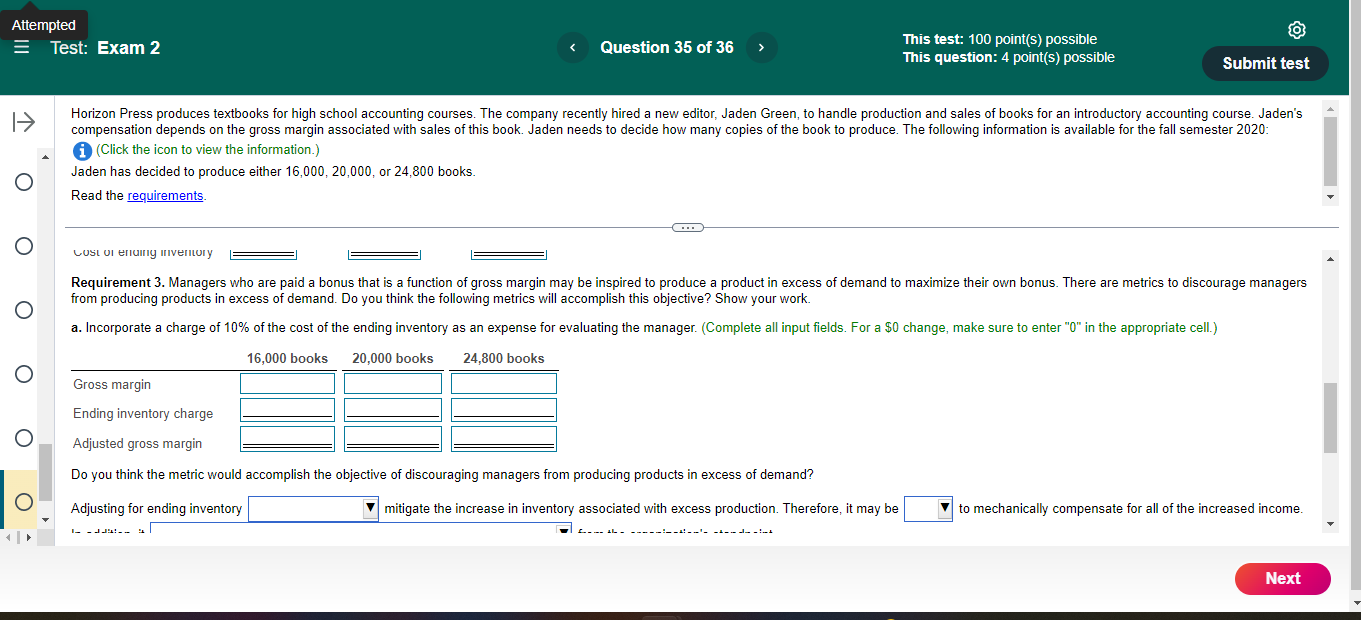Click the Attempted status badge
This screenshot has height=620, width=1361.
(44, 24)
